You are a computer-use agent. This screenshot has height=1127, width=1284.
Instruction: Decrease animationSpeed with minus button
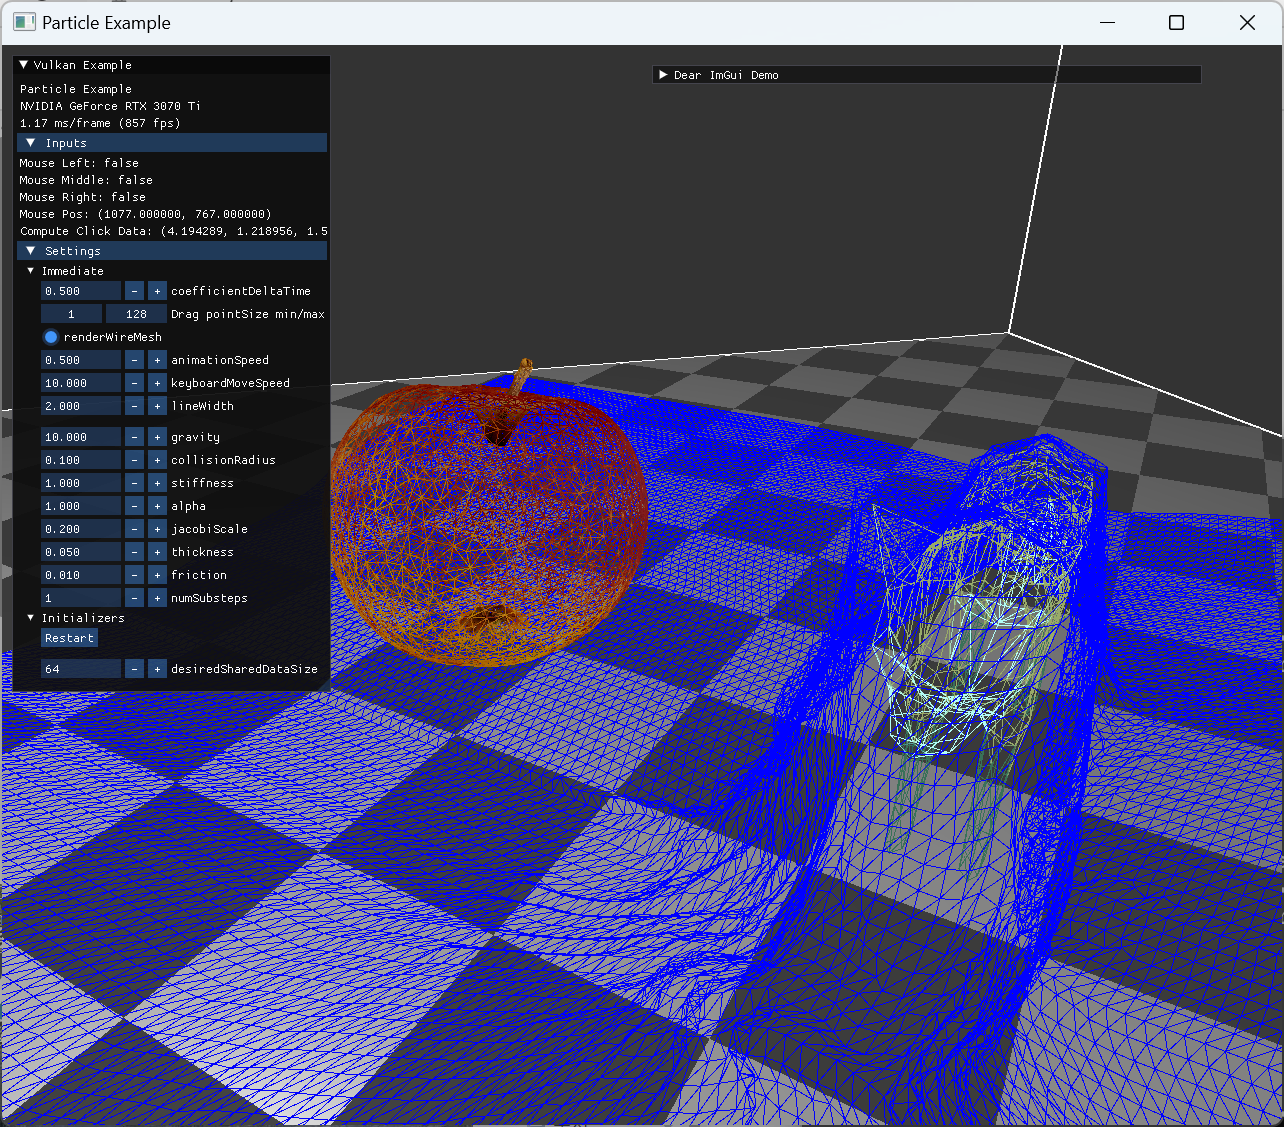tap(135, 360)
